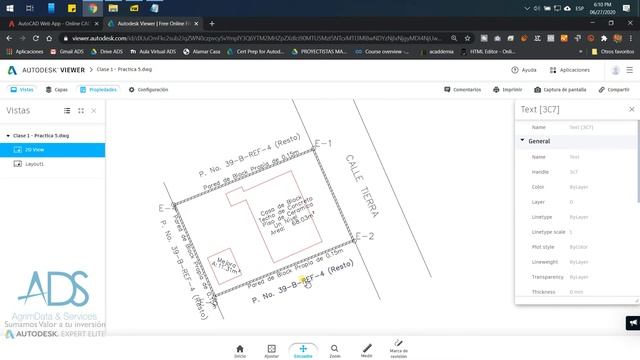
Task: Select the Encuadre pan tool
Action: [303, 351]
